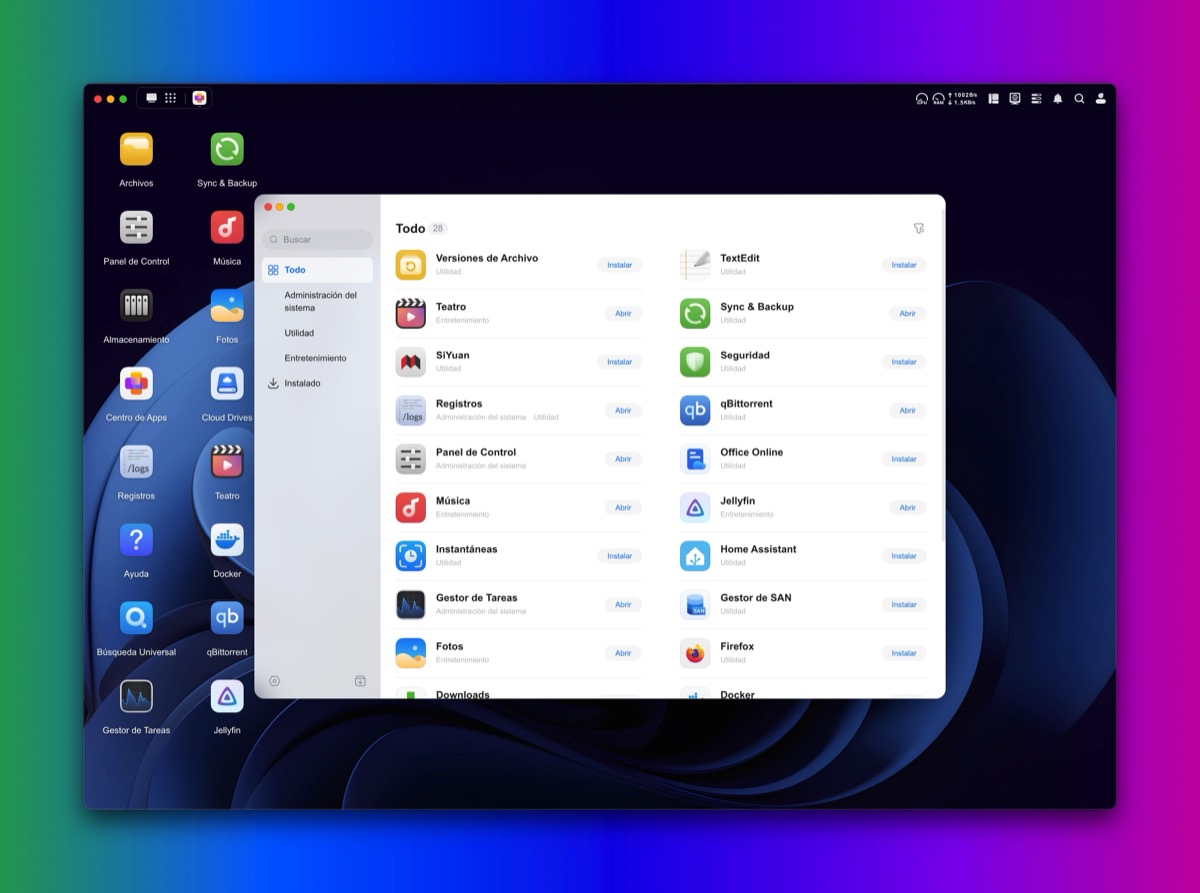The width and height of the screenshot is (1200, 893).
Task: Click the notifications bell icon
Action: point(1058,99)
